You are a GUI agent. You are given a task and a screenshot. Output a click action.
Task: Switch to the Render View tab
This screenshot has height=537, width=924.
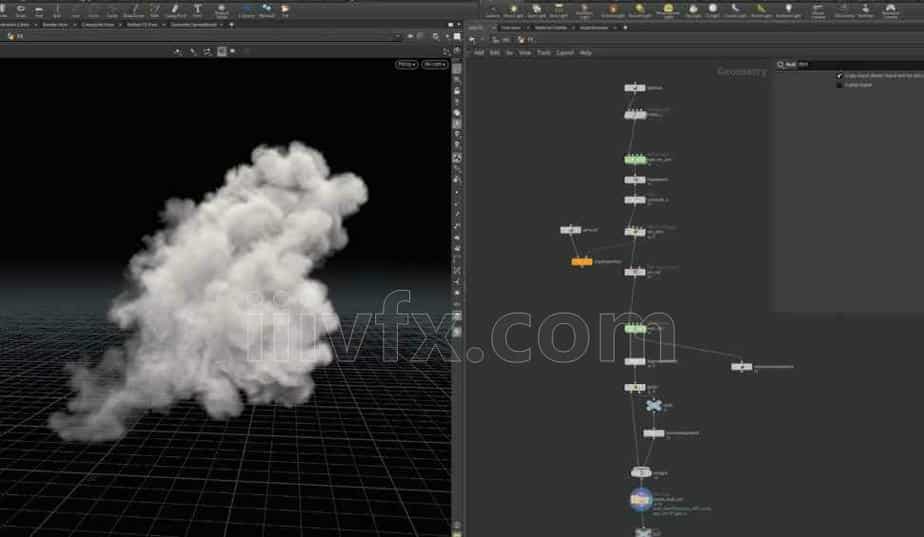[55, 25]
